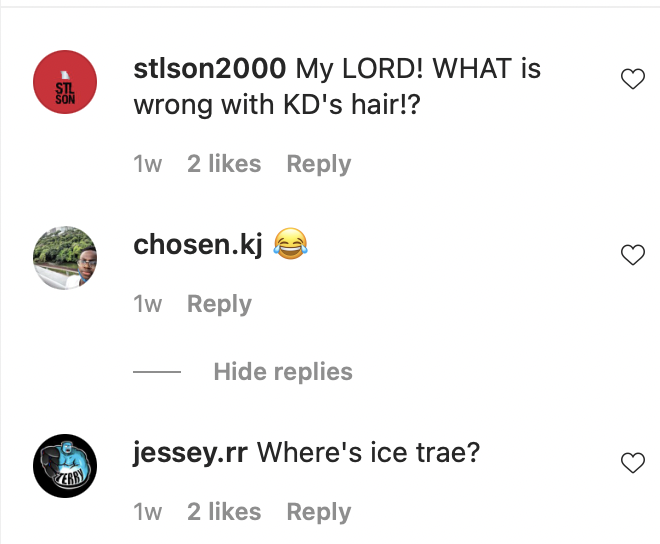The height and width of the screenshot is (544, 660).
Task: Visit the chosen.kj username link
Action: click(198, 245)
